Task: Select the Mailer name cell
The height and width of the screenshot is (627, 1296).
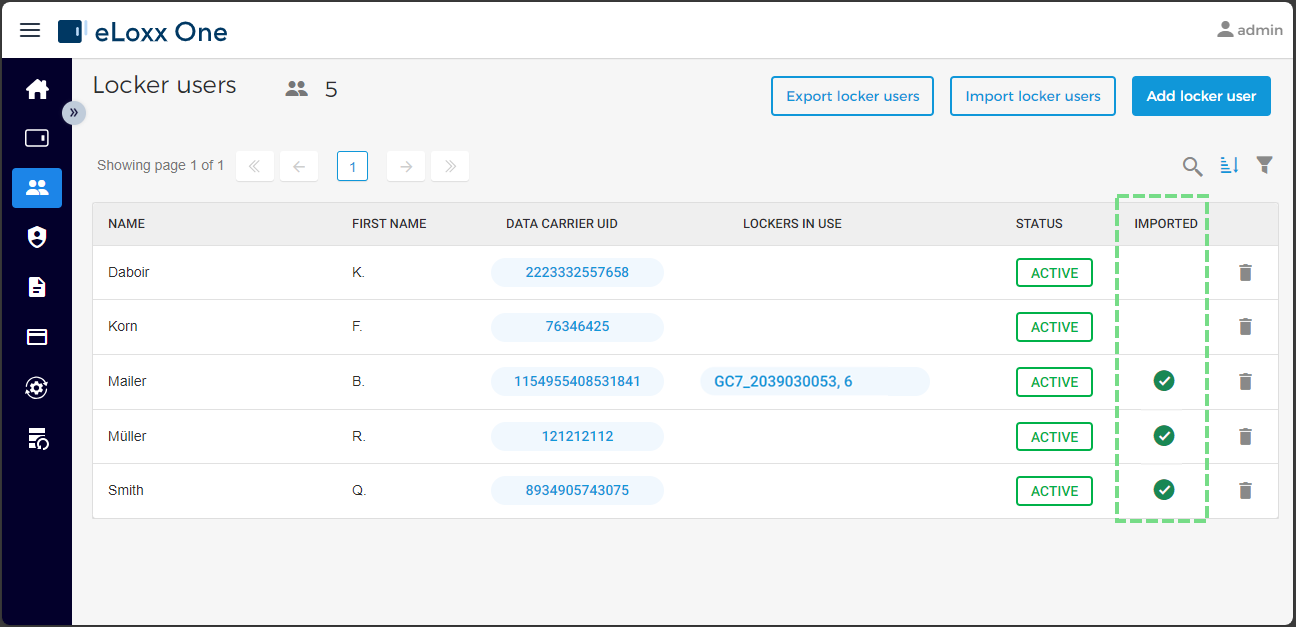Action: coord(127,381)
